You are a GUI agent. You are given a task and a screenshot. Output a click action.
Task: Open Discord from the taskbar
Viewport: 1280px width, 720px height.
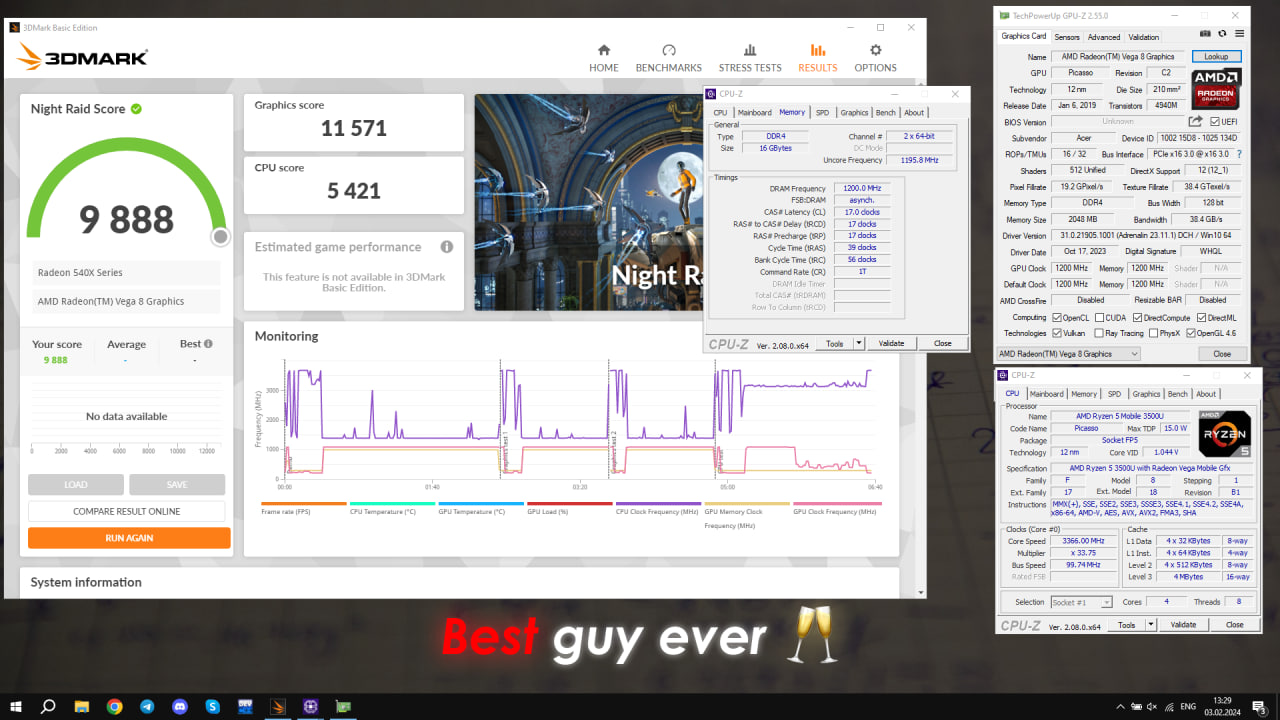click(180, 706)
